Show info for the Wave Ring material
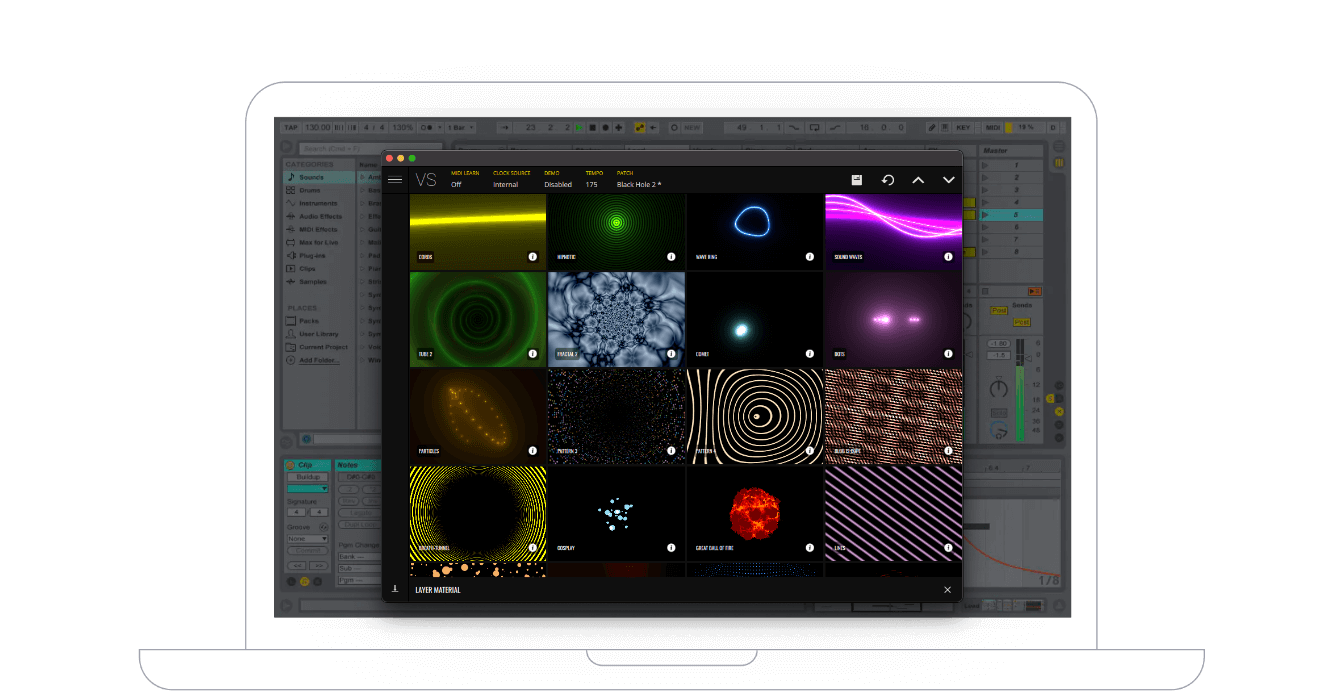1344x692 pixels. coord(809,257)
